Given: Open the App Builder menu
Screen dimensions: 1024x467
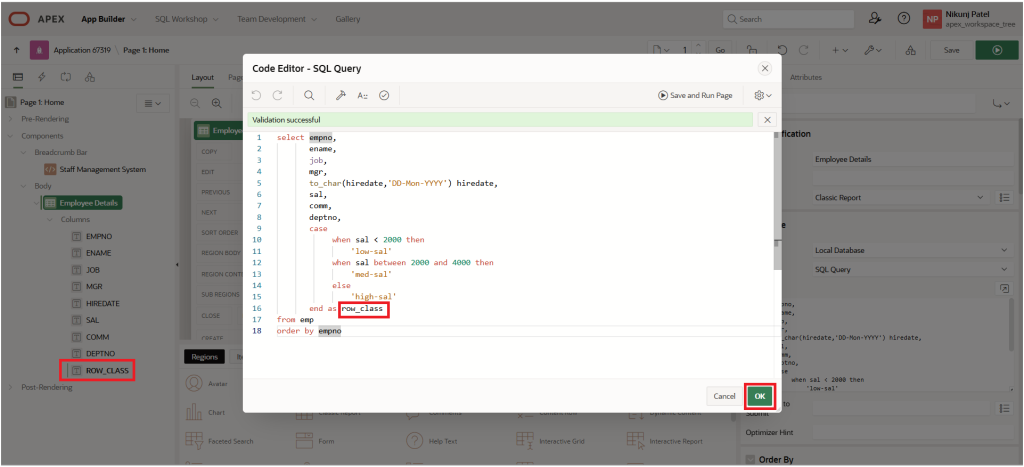Looking at the screenshot, I should click(109, 19).
